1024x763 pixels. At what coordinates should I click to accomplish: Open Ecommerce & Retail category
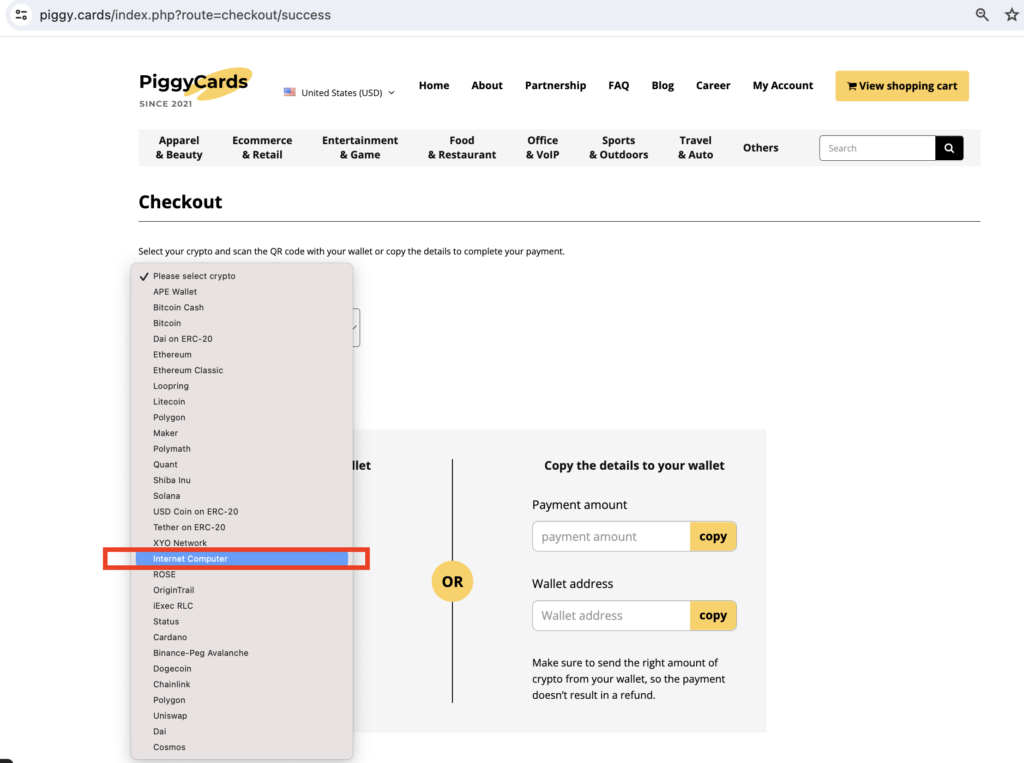262,148
